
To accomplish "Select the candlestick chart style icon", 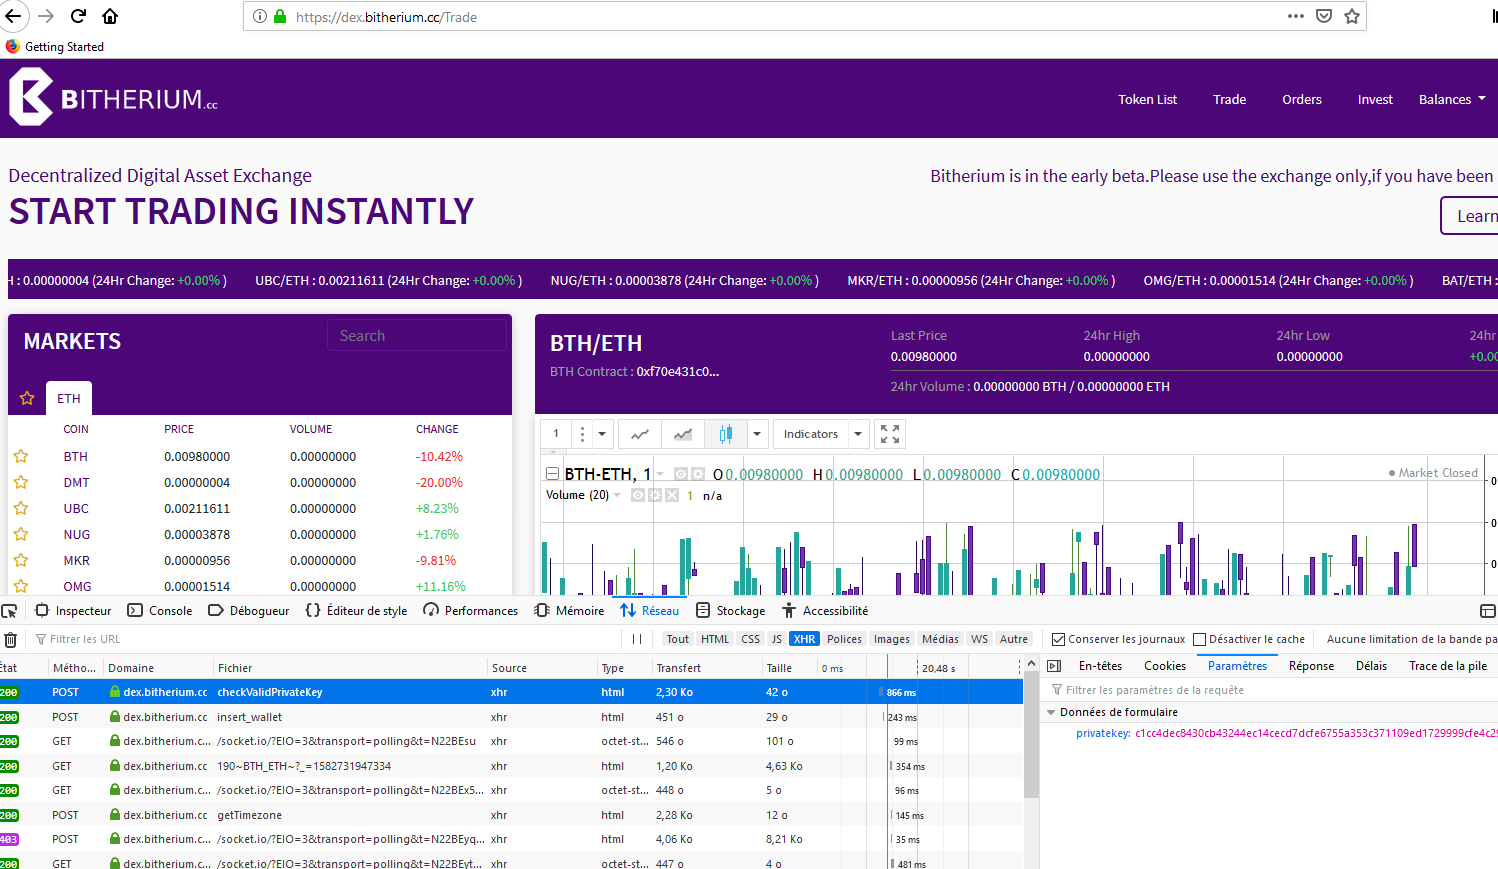I will coord(726,434).
